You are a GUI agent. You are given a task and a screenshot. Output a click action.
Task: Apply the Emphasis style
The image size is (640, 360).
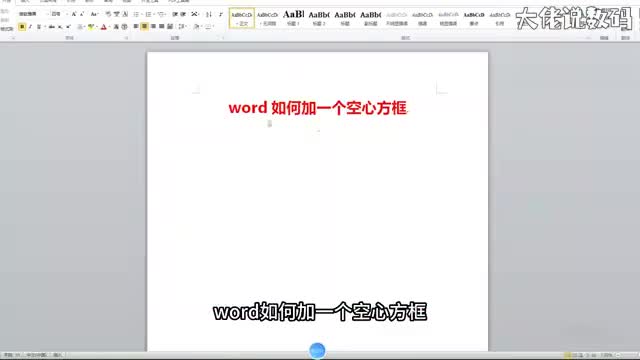422,18
